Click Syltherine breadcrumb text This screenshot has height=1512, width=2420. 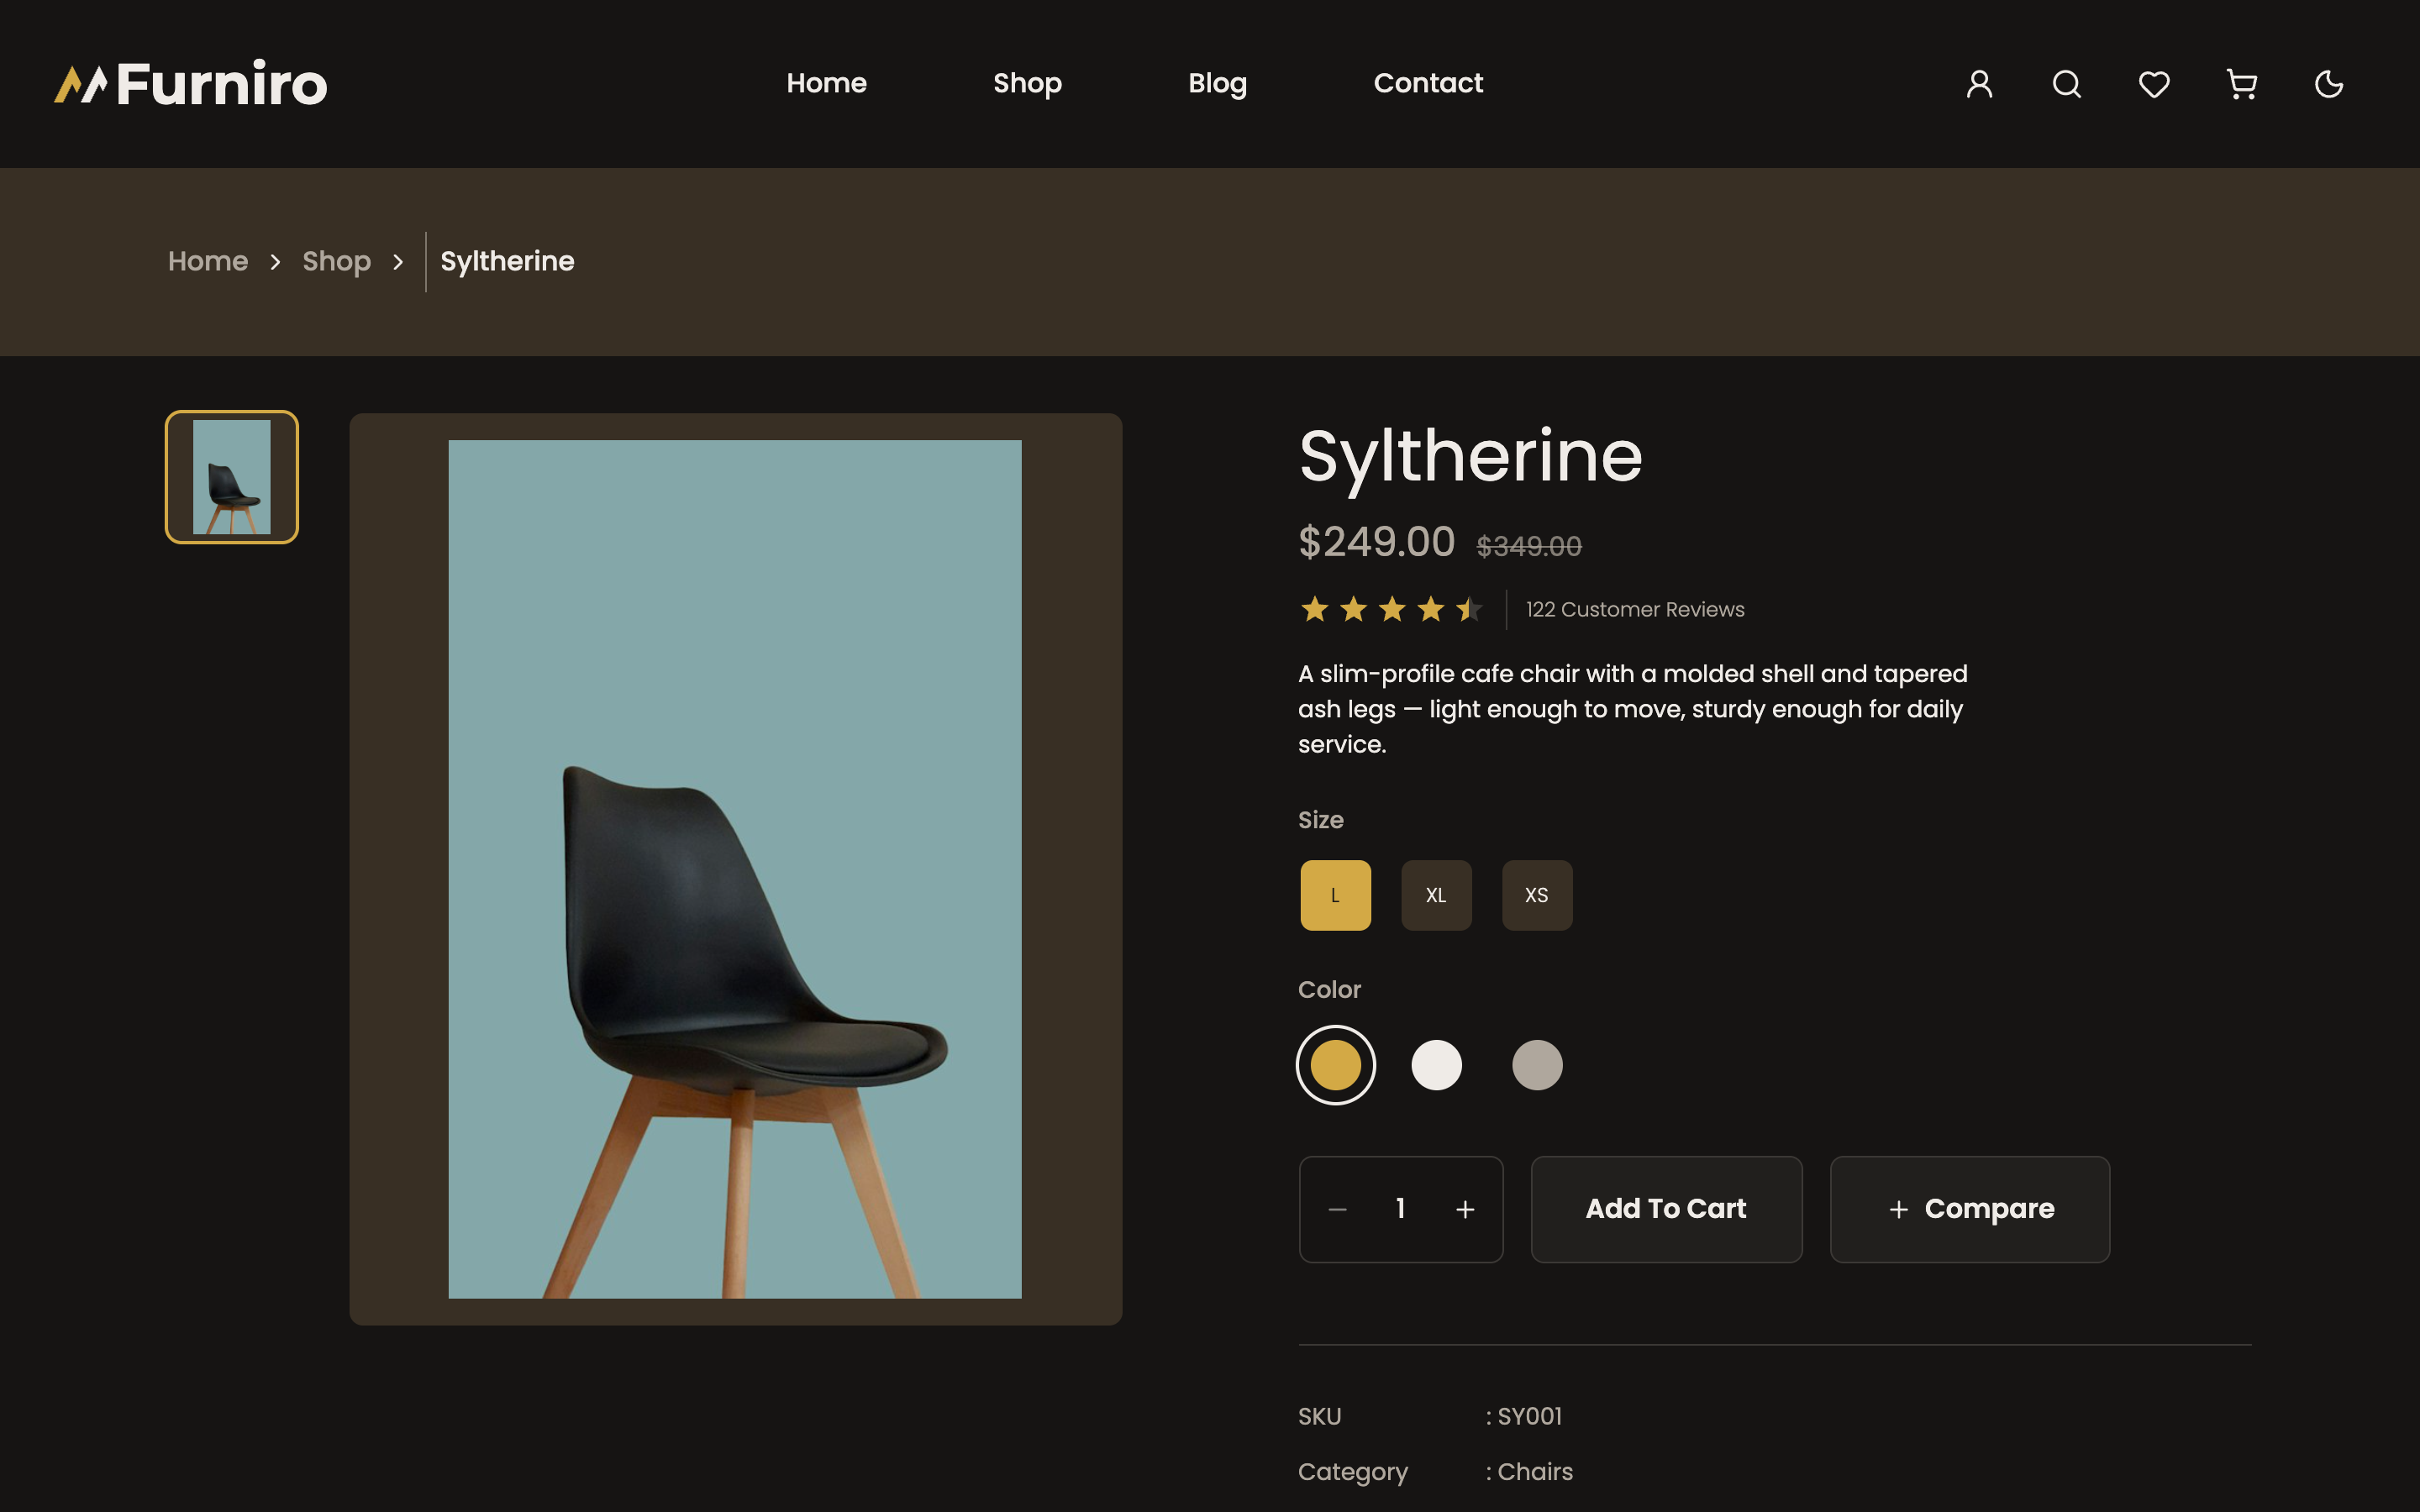pos(507,261)
